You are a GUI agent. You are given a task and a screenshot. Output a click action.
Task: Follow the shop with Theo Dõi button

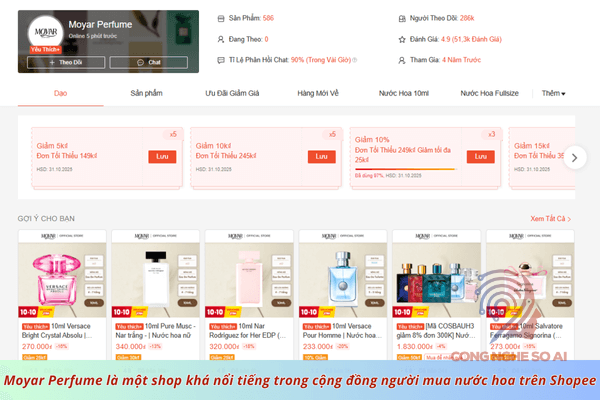(x=66, y=62)
